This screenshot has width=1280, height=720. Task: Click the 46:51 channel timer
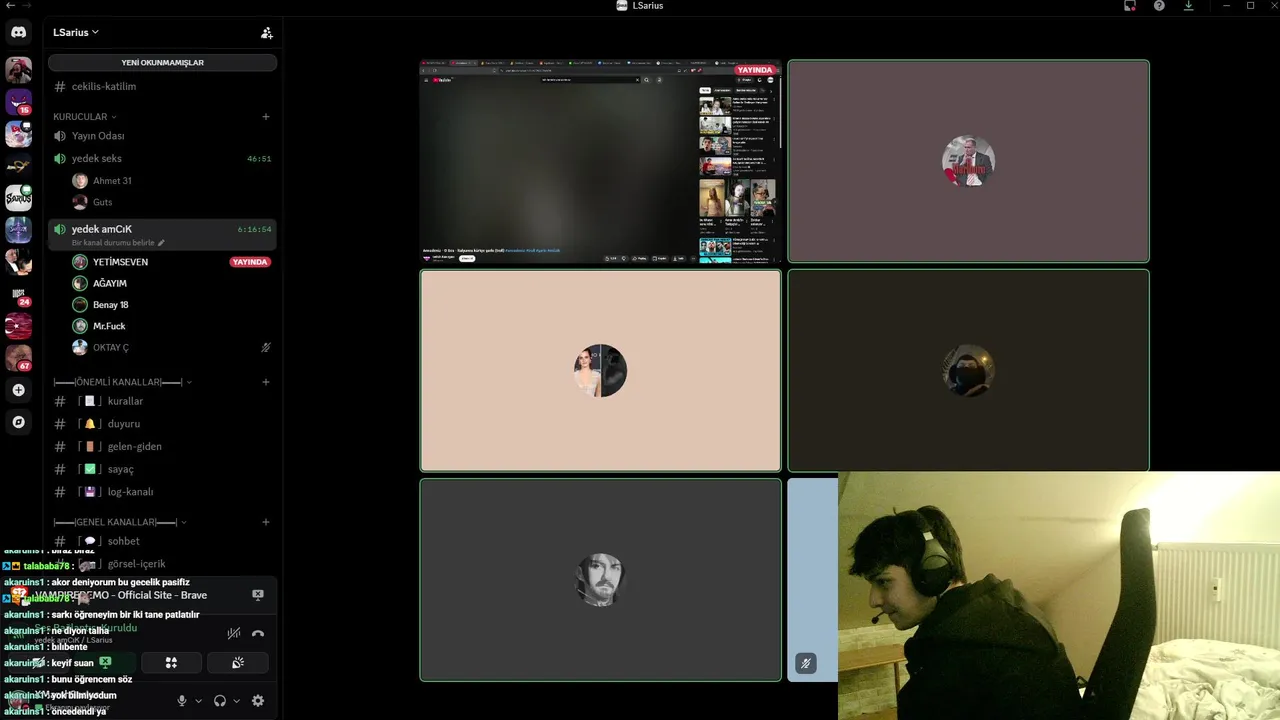click(259, 159)
